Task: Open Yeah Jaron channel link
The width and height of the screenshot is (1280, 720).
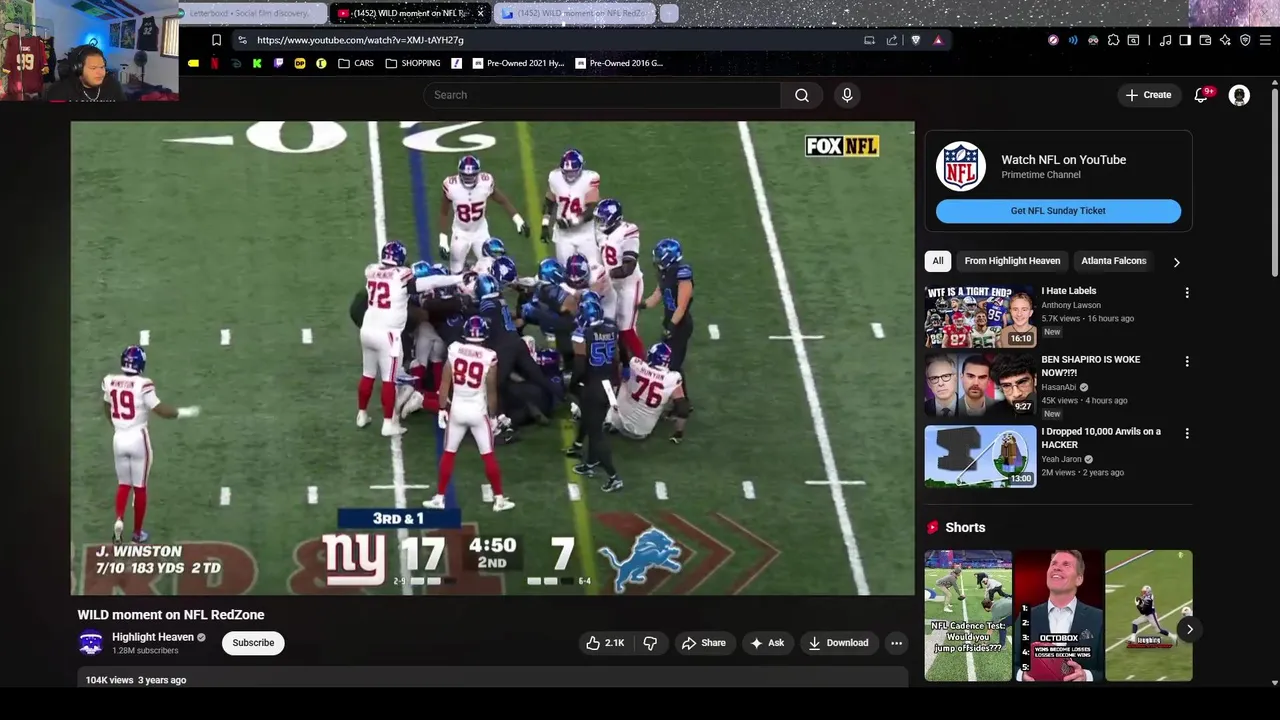Action: click(x=1062, y=459)
